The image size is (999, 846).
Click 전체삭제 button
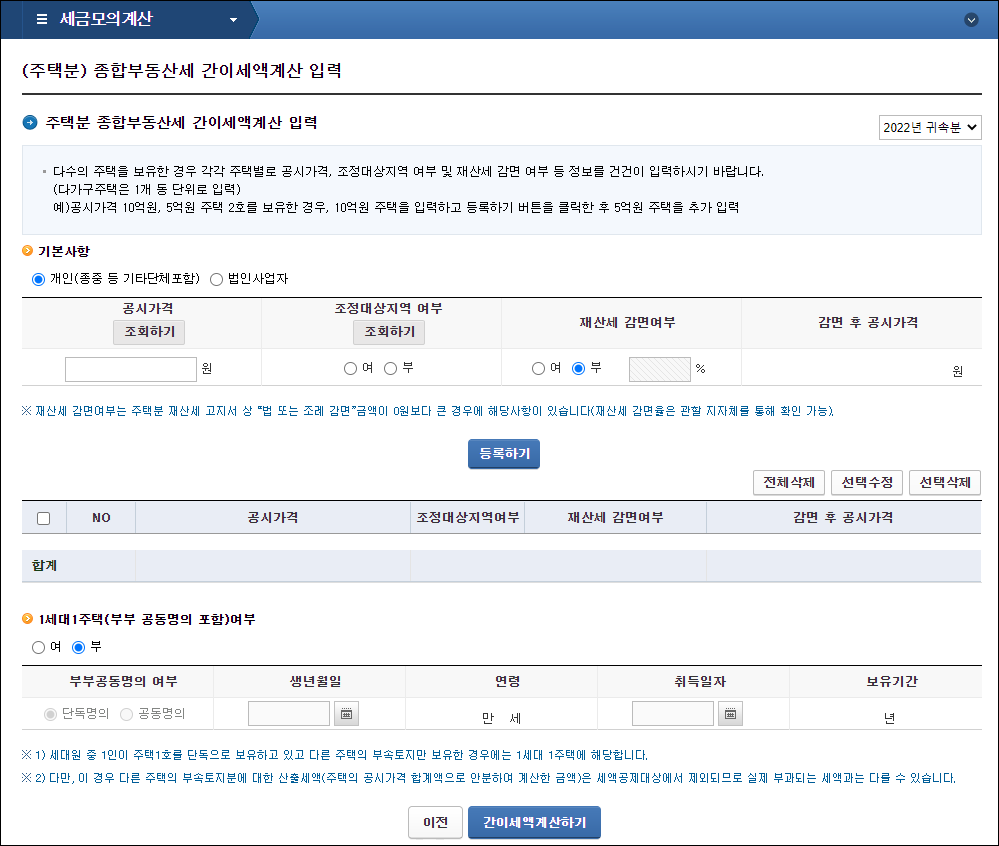[x=789, y=482]
